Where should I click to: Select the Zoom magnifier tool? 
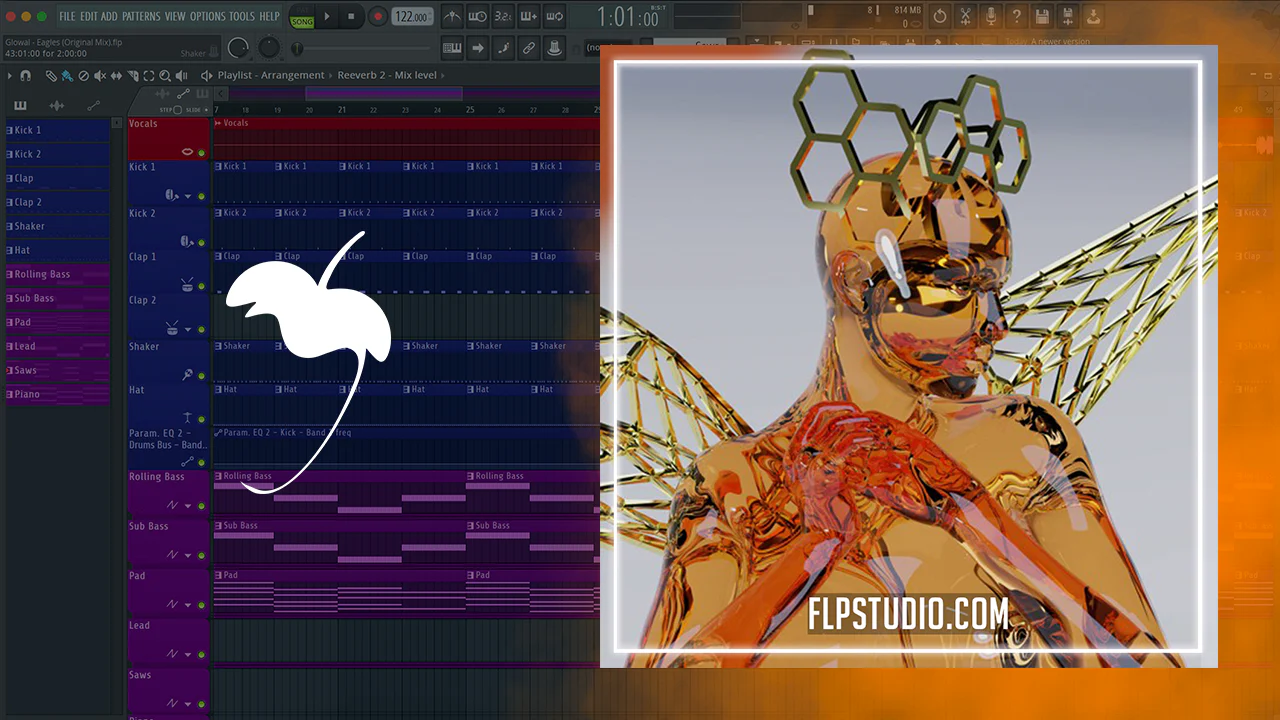point(165,76)
